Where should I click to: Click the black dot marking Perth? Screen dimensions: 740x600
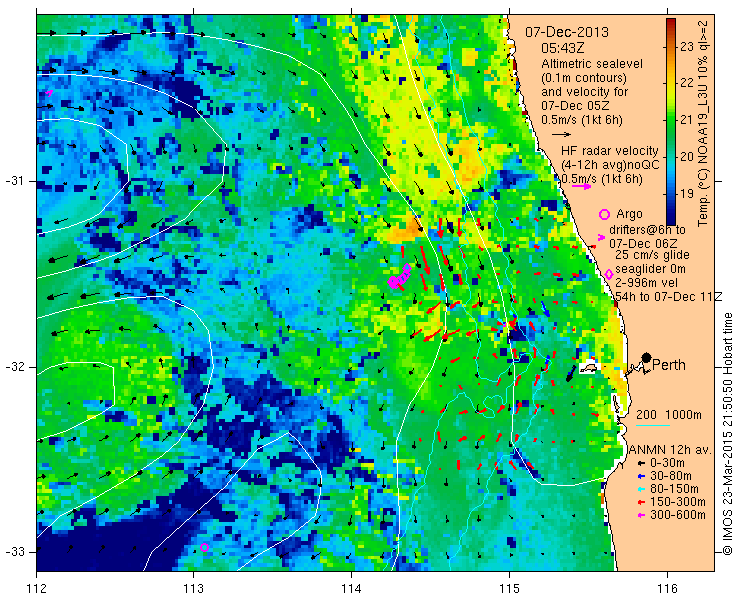tap(646, 358)
